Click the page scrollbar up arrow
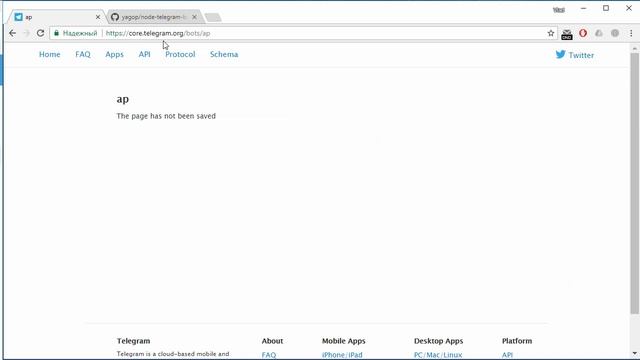 634,49
